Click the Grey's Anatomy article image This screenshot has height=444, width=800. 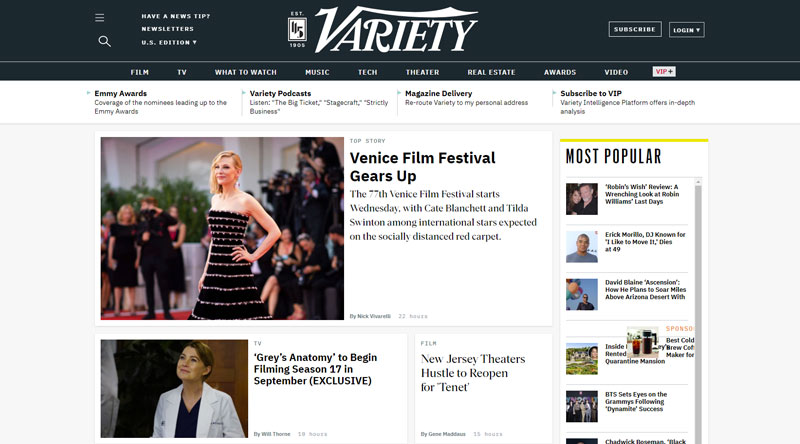click(174, 388)
